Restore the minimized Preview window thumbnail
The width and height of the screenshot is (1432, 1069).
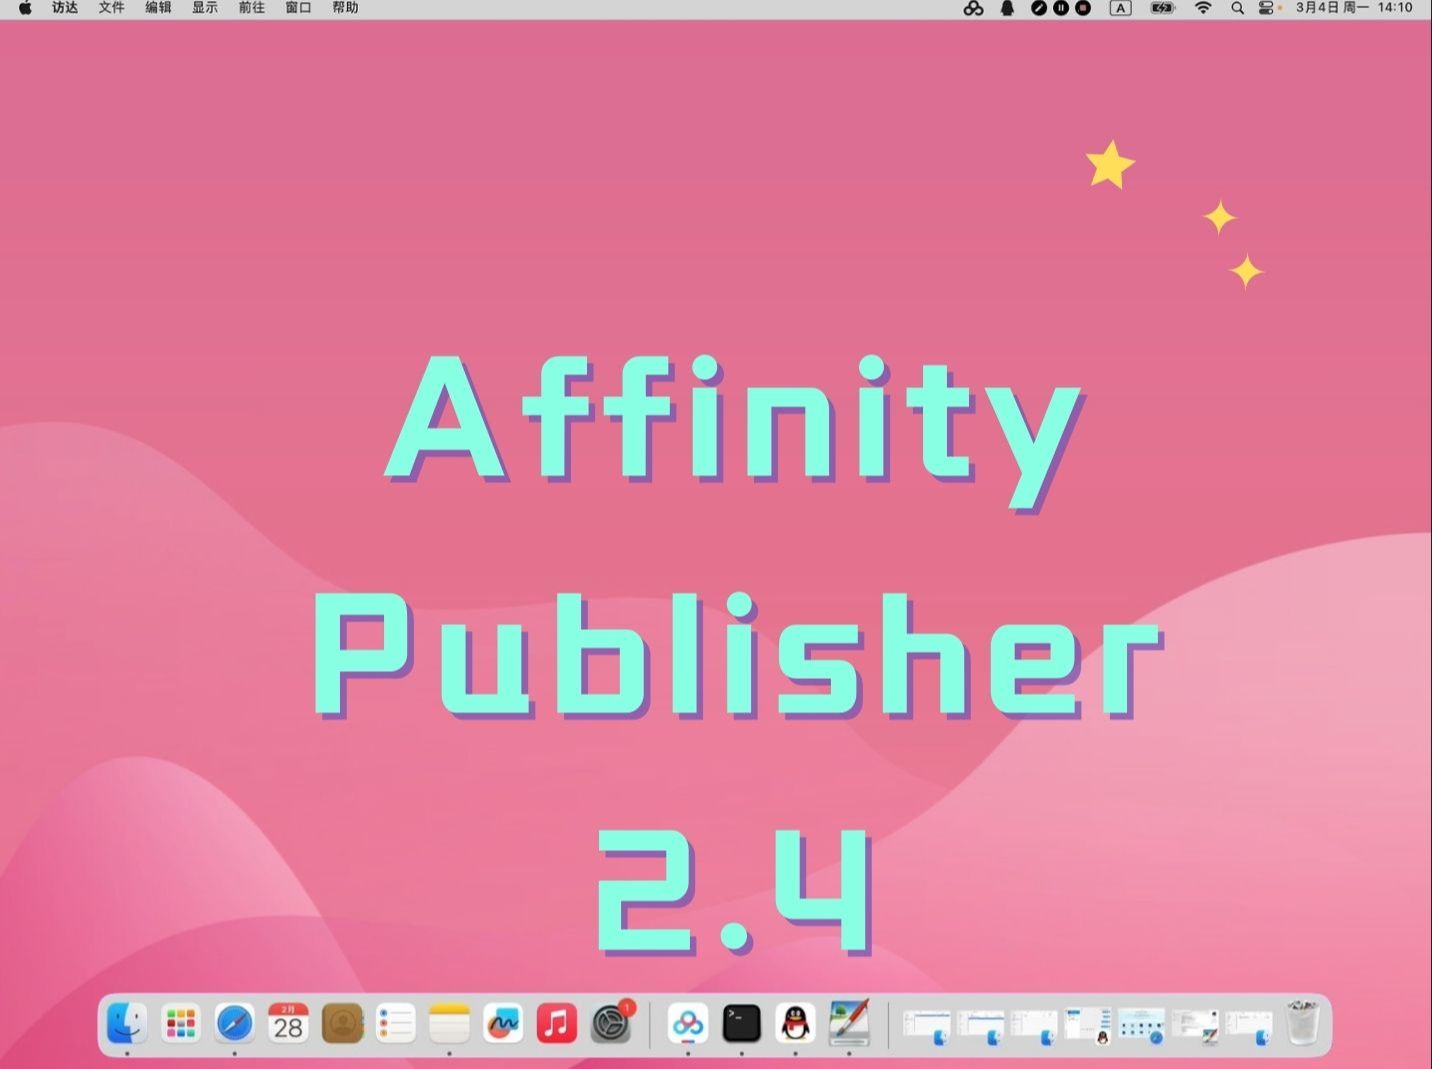1196,1025
